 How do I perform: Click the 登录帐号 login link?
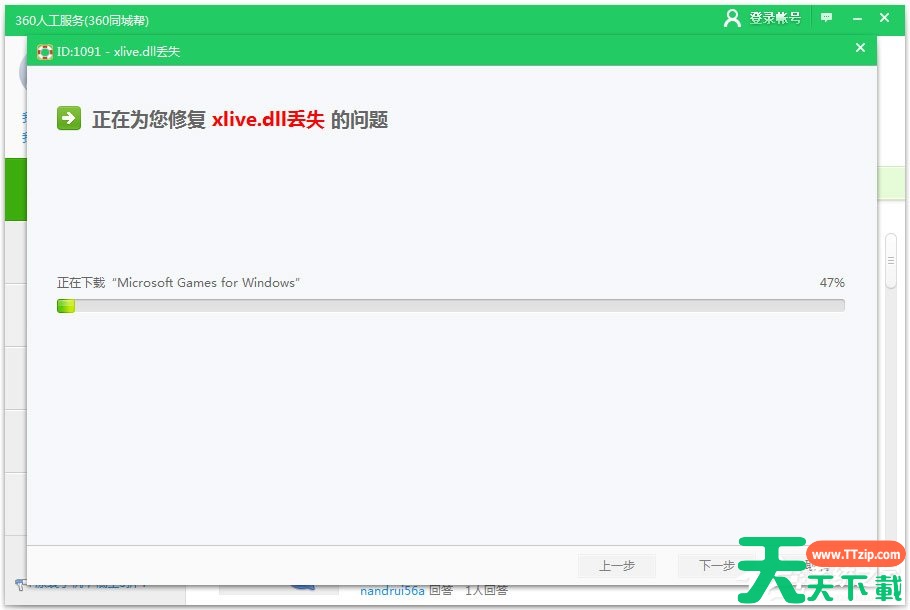pyautogui.click(x=775, y=18)
